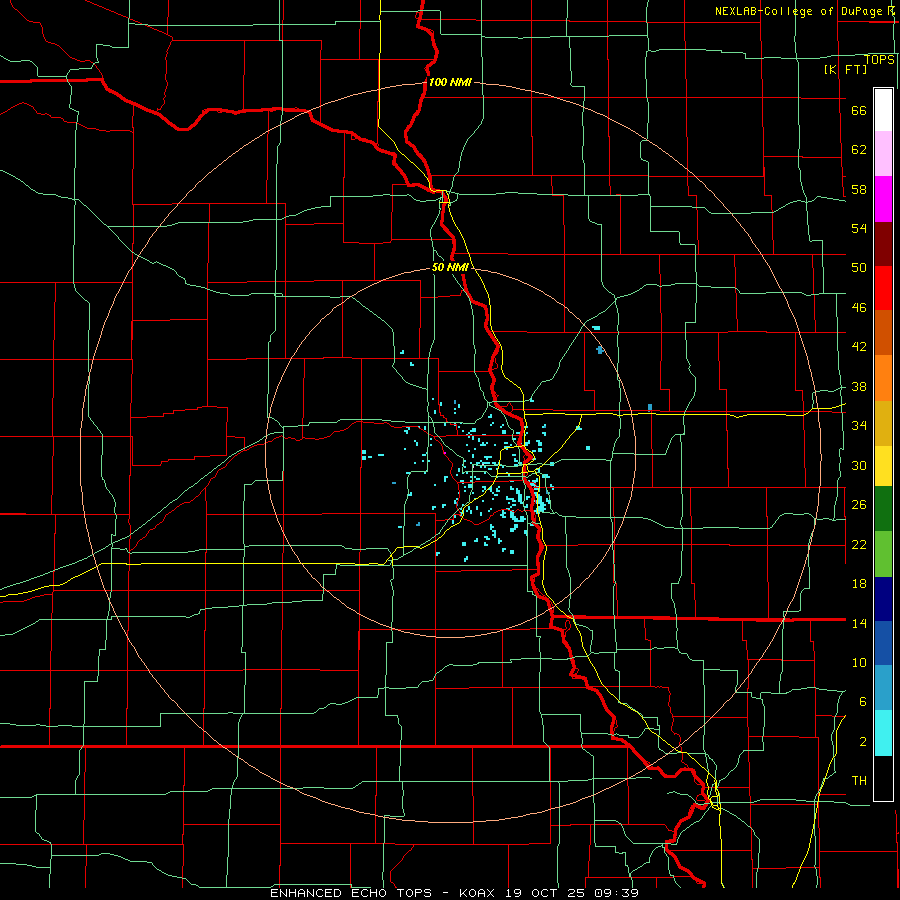900x900 pixels.
Task: Click the 100 NMI range ring label
Action: pyautogui.click(x=450, y=82)
